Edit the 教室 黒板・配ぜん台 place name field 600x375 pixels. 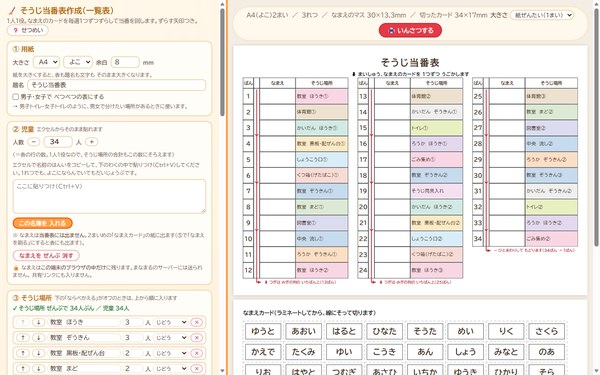[x=84, y=353]
